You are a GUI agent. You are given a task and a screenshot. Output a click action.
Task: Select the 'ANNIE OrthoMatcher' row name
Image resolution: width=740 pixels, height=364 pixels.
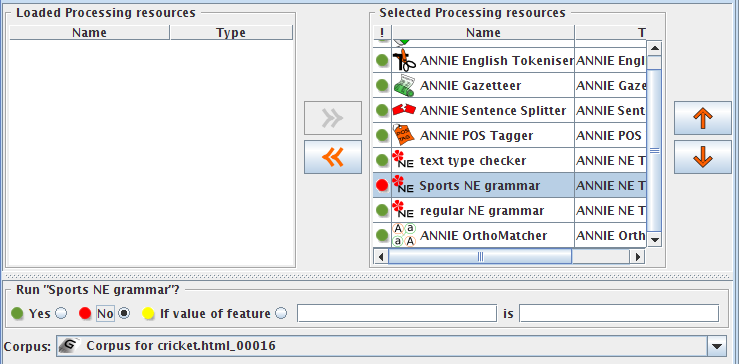click(x=483, y=236)
